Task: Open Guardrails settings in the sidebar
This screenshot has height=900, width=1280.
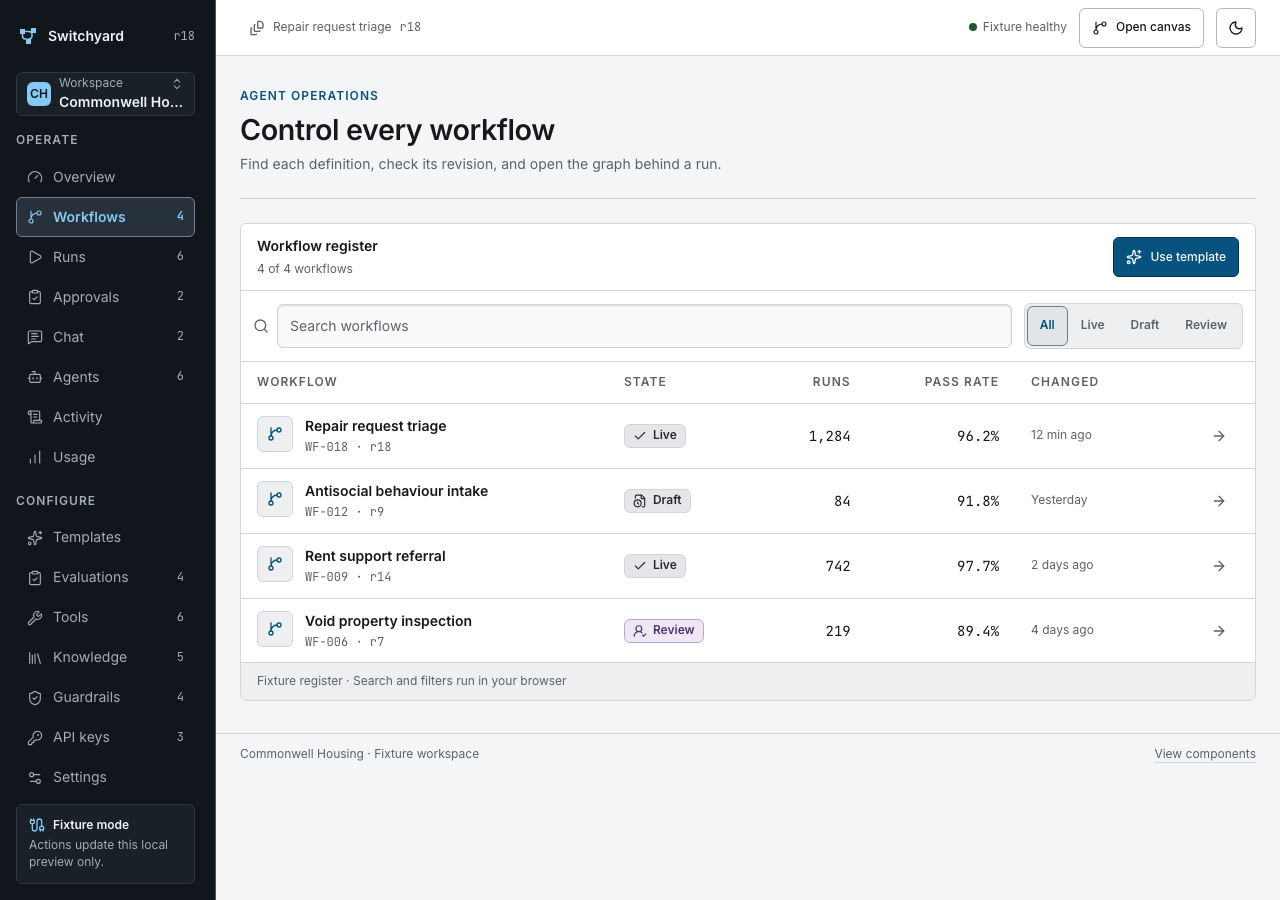Action: click(105, 697)
